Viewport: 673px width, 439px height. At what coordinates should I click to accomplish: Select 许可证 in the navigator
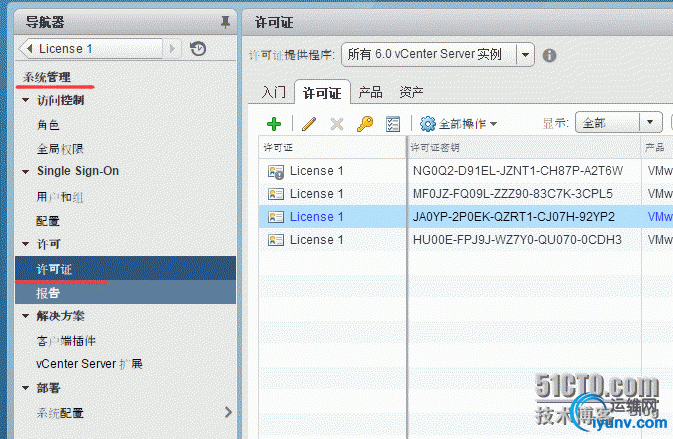[x=125, y=269]
